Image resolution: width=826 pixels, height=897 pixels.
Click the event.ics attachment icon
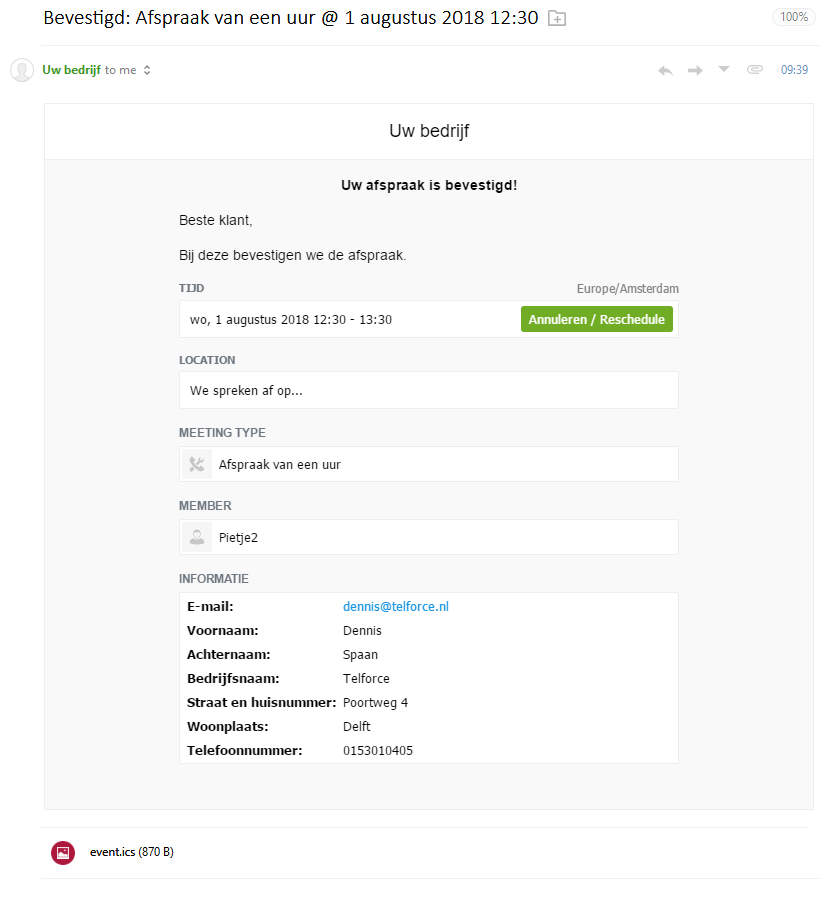tap(63, 853)
